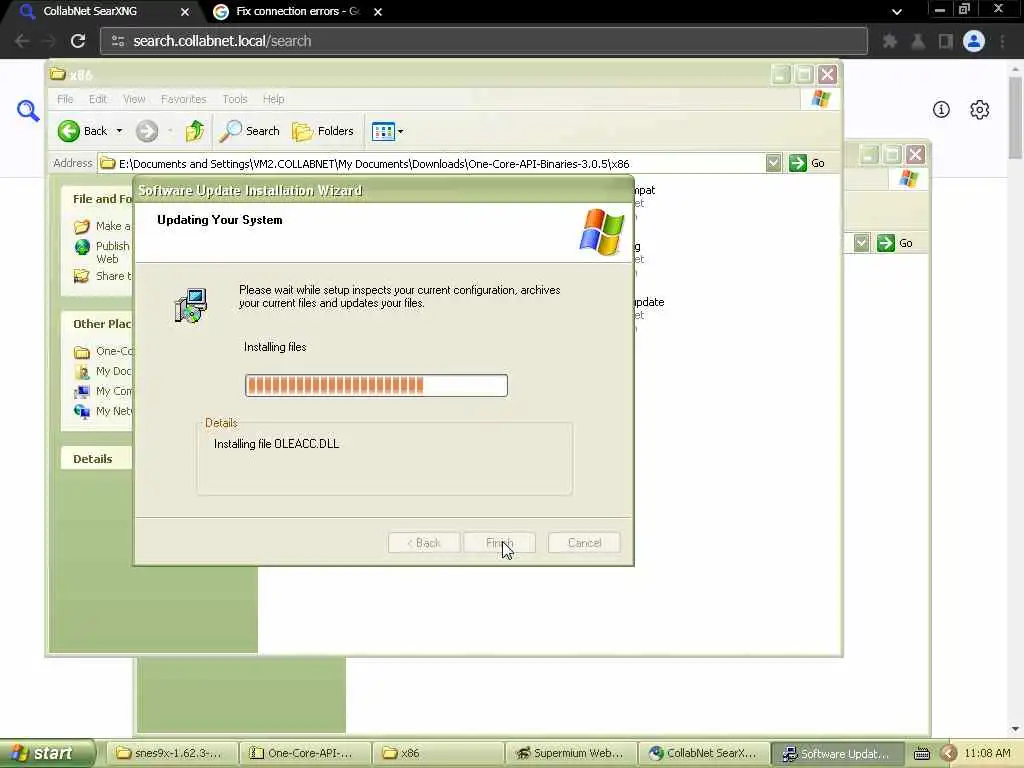Image resolution: width=1024 pixels, height=768 pixels.
Task: Click 'Installing file OLEACC.DLL' text
Action: (276, 444)
